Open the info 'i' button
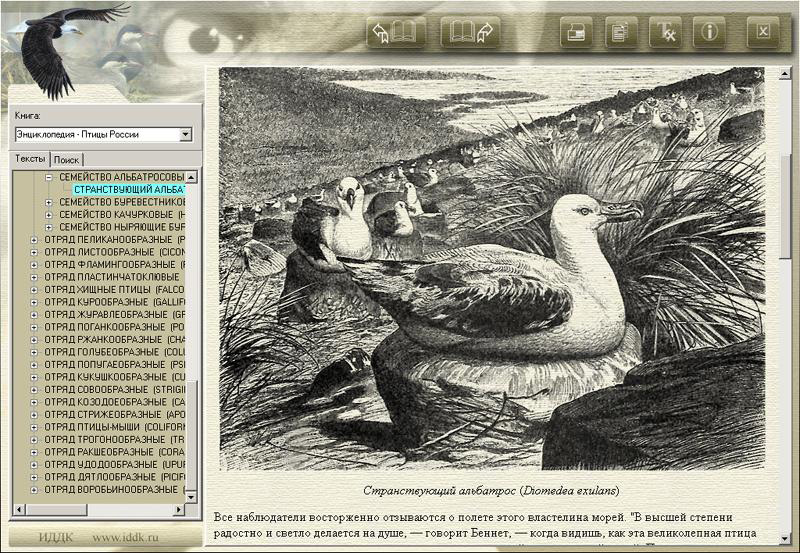800x553 pixels. pyautogui.click(x=710, y=32)
